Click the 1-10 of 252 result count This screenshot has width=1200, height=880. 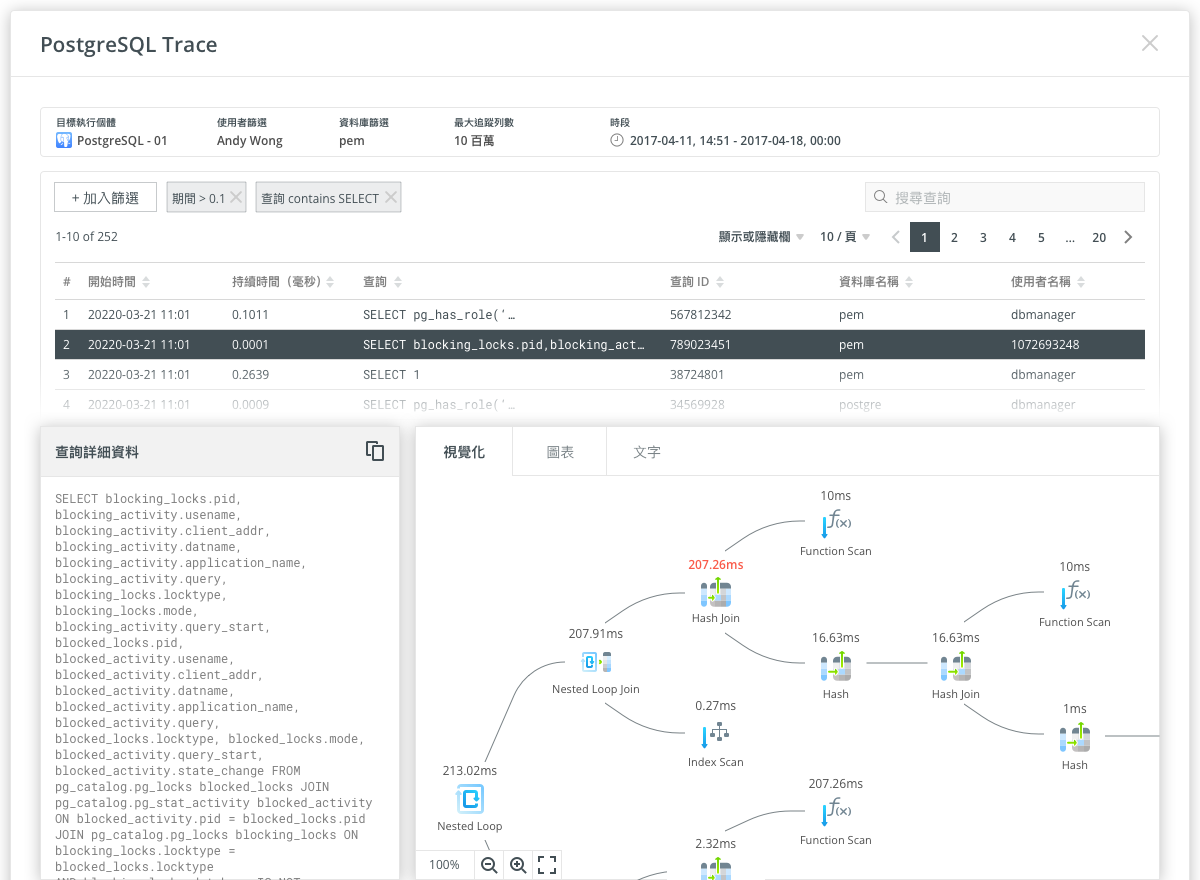tap(87, 237)
